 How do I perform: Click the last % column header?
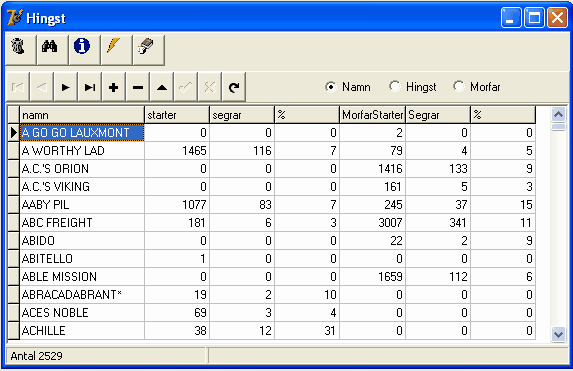503,115
